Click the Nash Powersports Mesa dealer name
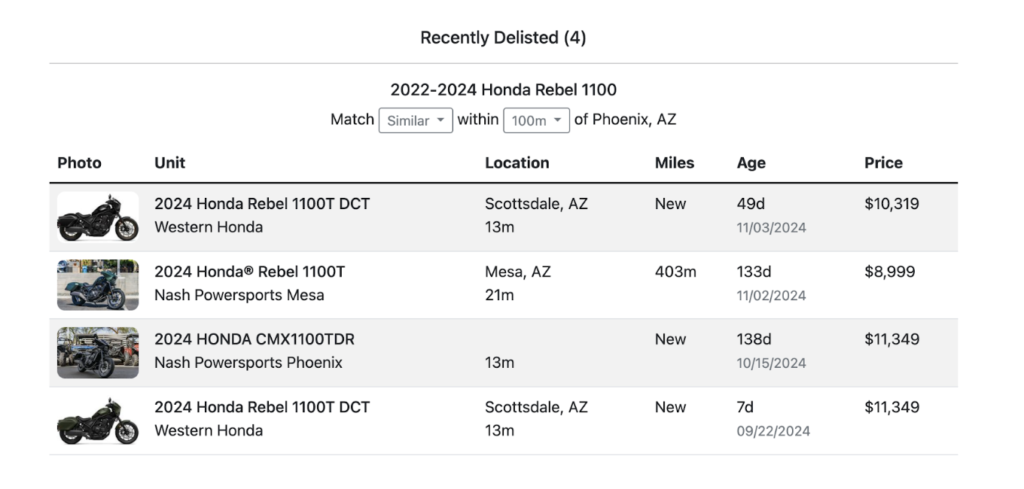The image size is (1024, 489). [239, 295]
